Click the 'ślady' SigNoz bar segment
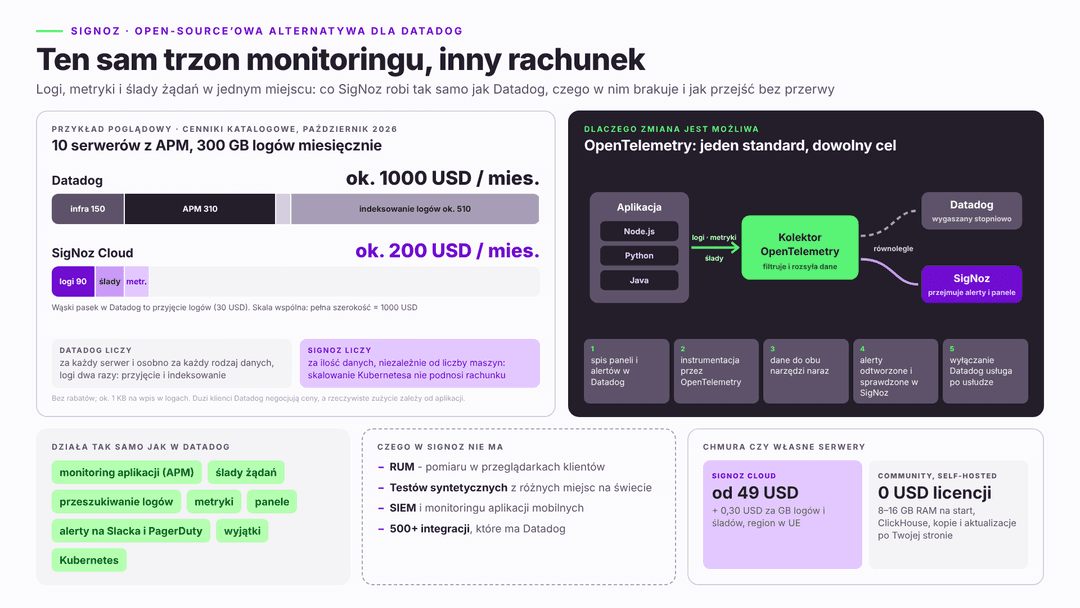Image resolution: width=1080 pixels, height=608 pixels. point(110,282)
